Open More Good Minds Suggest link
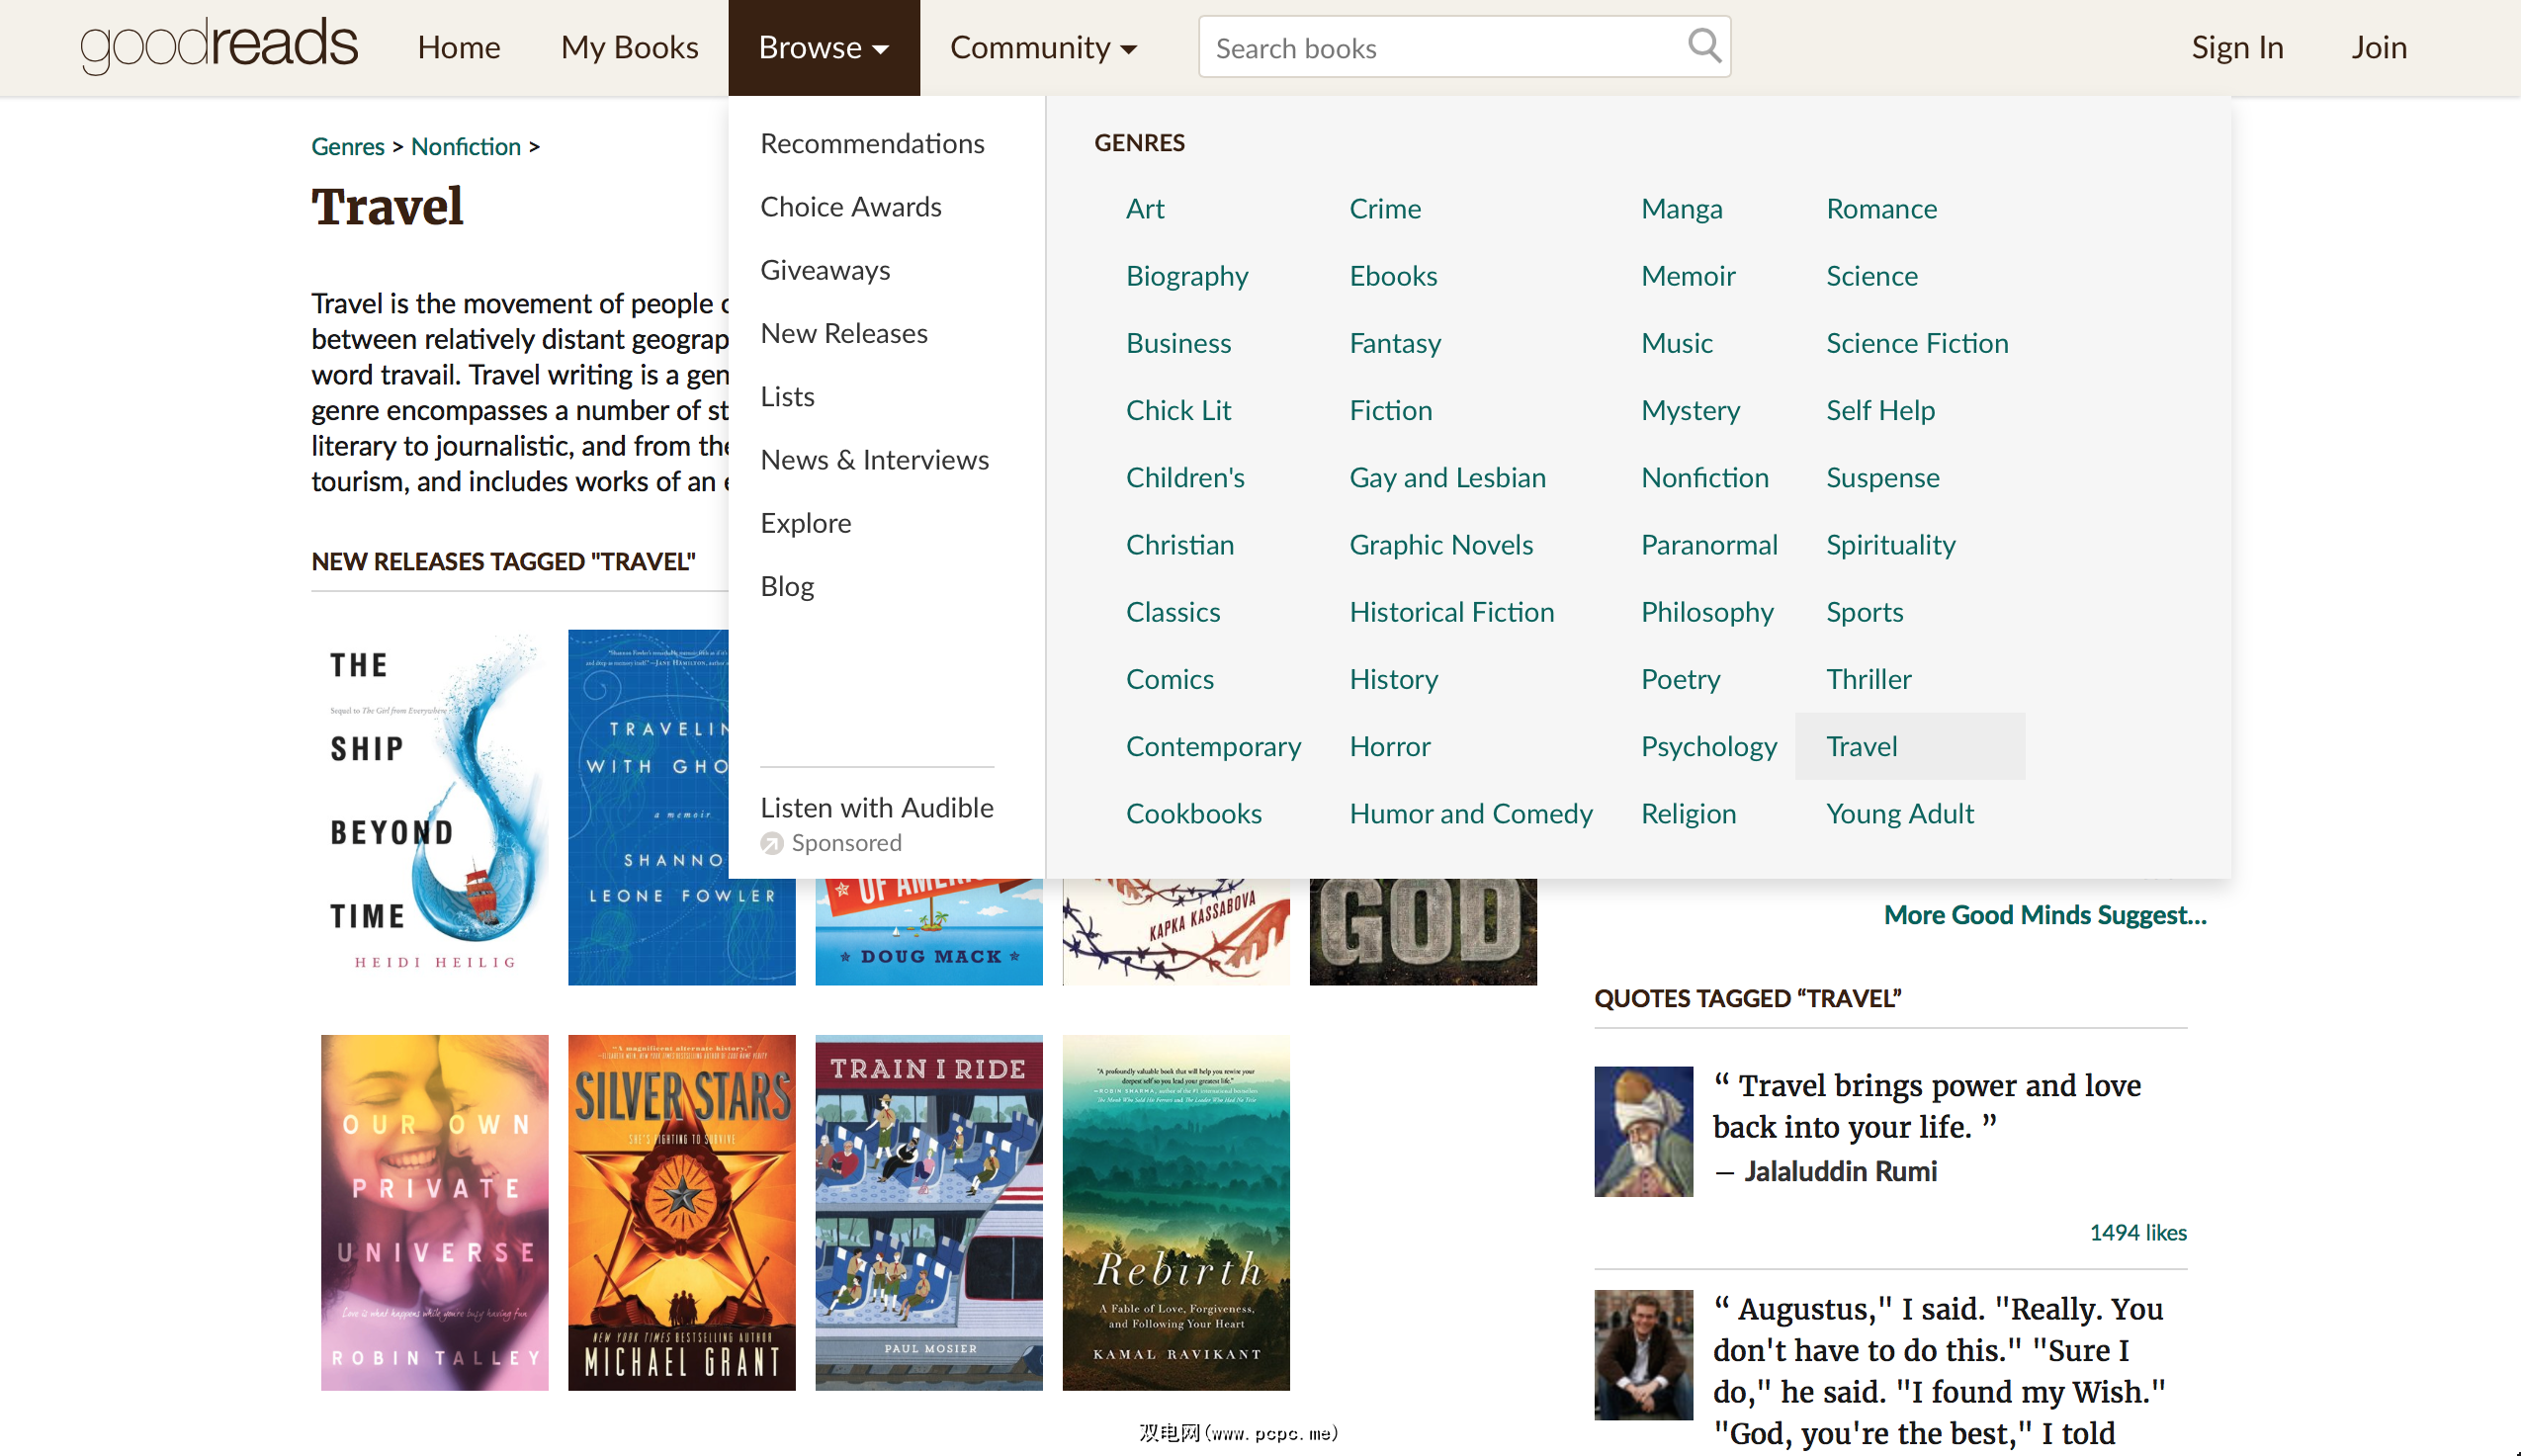 [x=2044, y=914]
